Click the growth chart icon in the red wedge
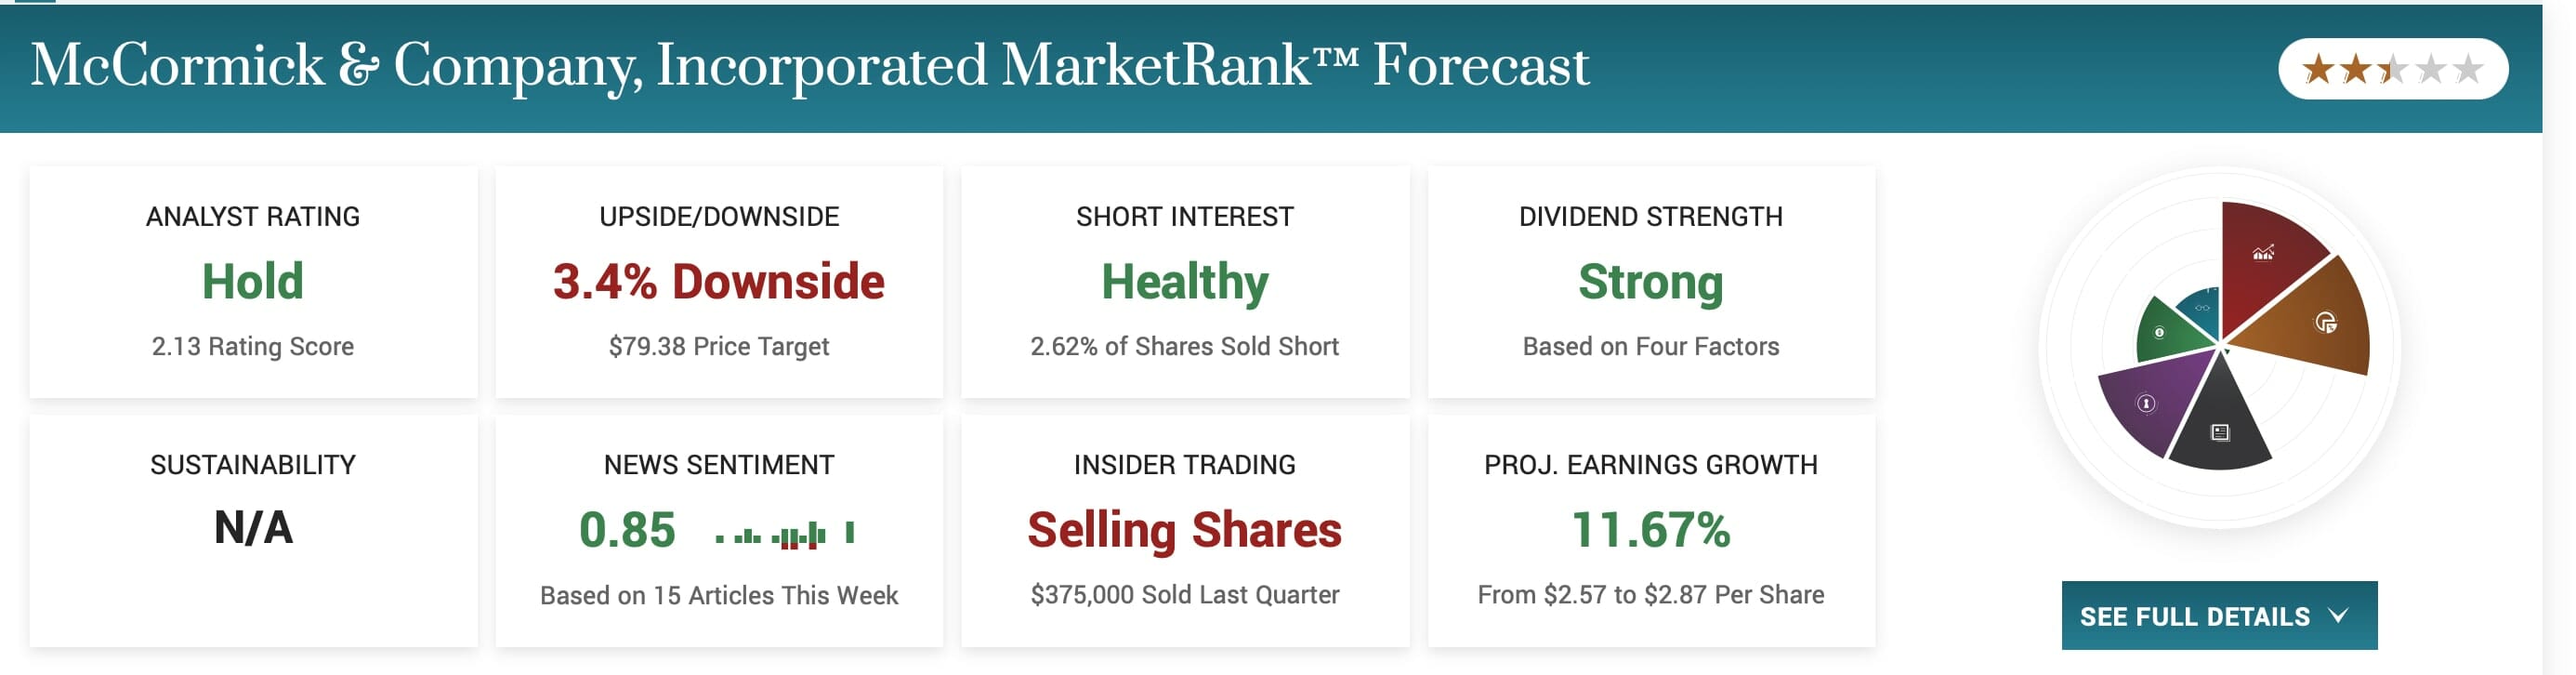 pos(2263,253)
